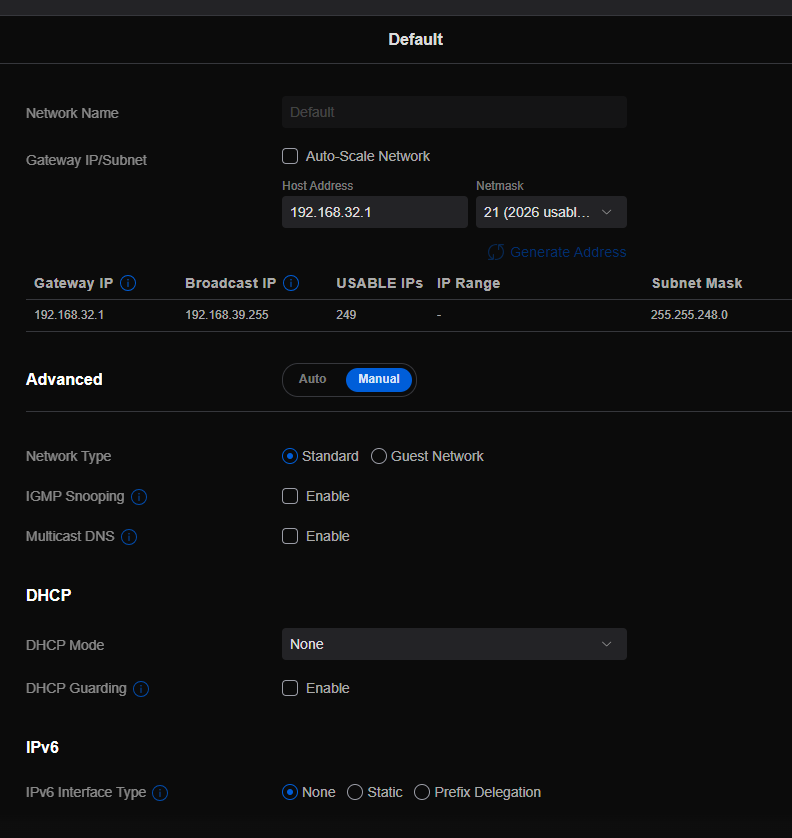Screen dimensions: 792x838
Task: Click the Multicast DNS info icon
Action: coord(129,537)
